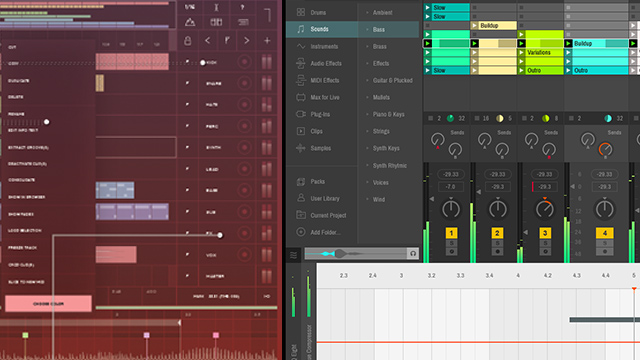640x360 pixels.
Task: Choose Show Fades from the context menu
Action: [x=21, y=214]
